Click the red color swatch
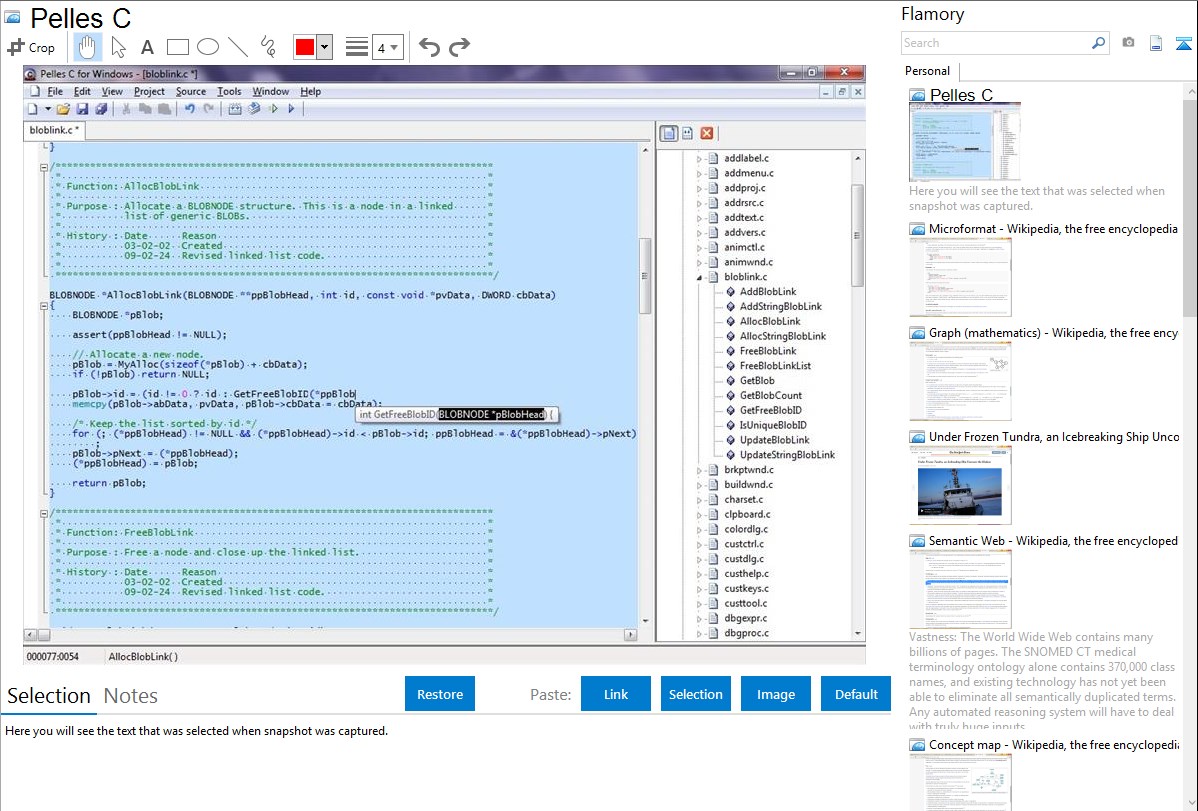Image resolution: width=1198 pixels, height=811 pixels. click(305, 47)
